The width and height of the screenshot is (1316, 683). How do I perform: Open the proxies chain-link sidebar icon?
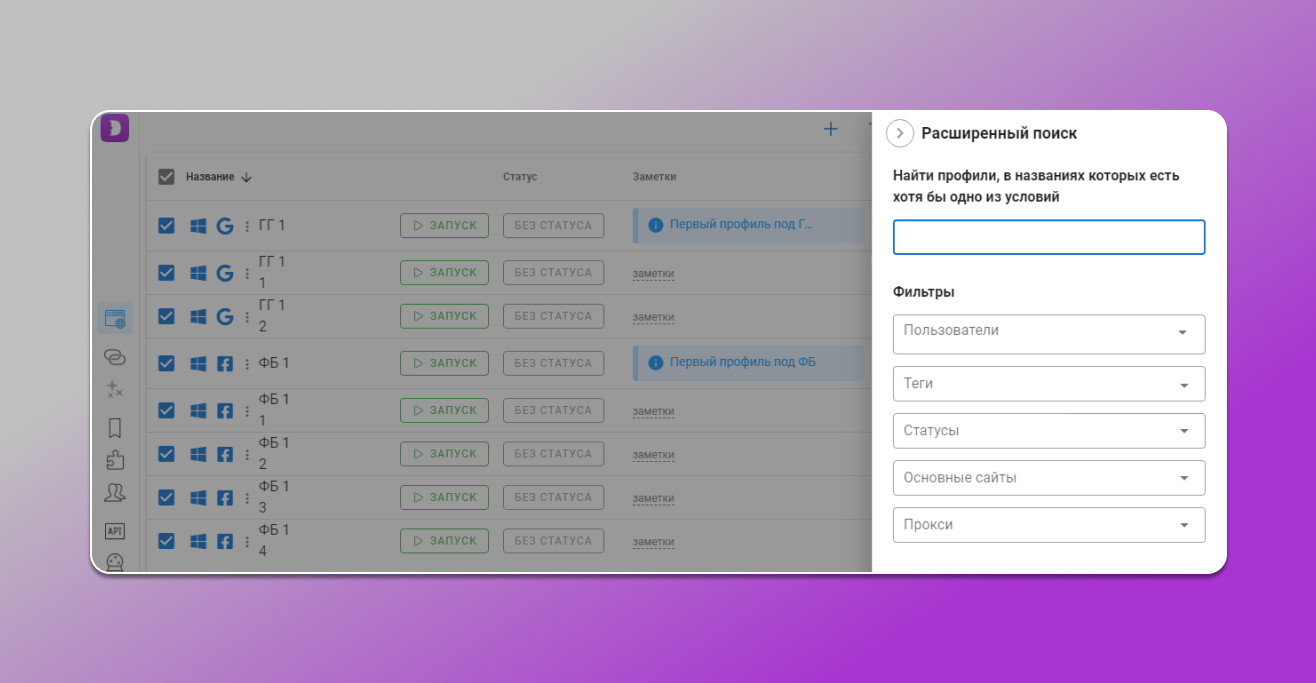pos(115,357)
